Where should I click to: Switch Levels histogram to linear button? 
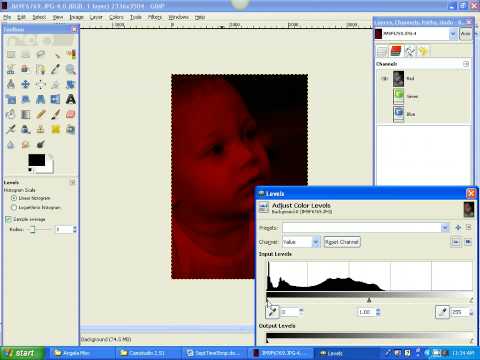[x=456, y=242]
